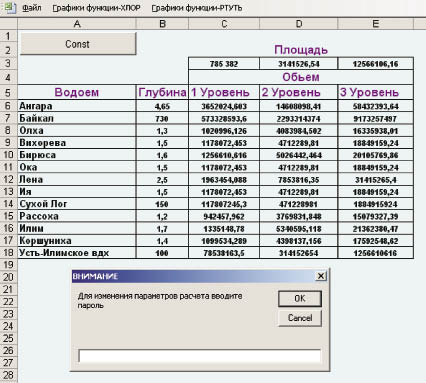426x383 pixels.
Task: Select the Ока cell
Action: (77, 167)
